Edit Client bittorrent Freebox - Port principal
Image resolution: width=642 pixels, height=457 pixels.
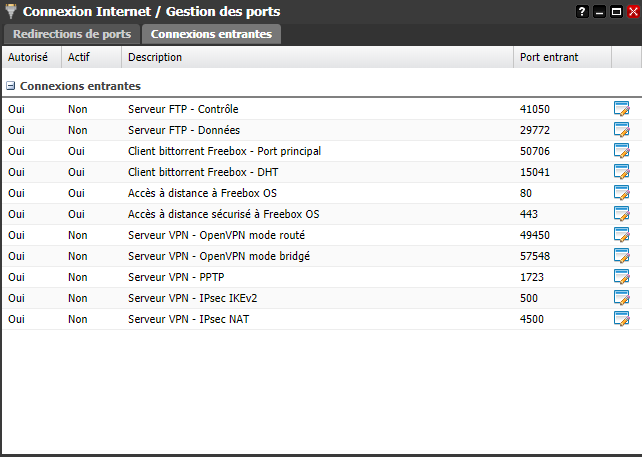621,151
